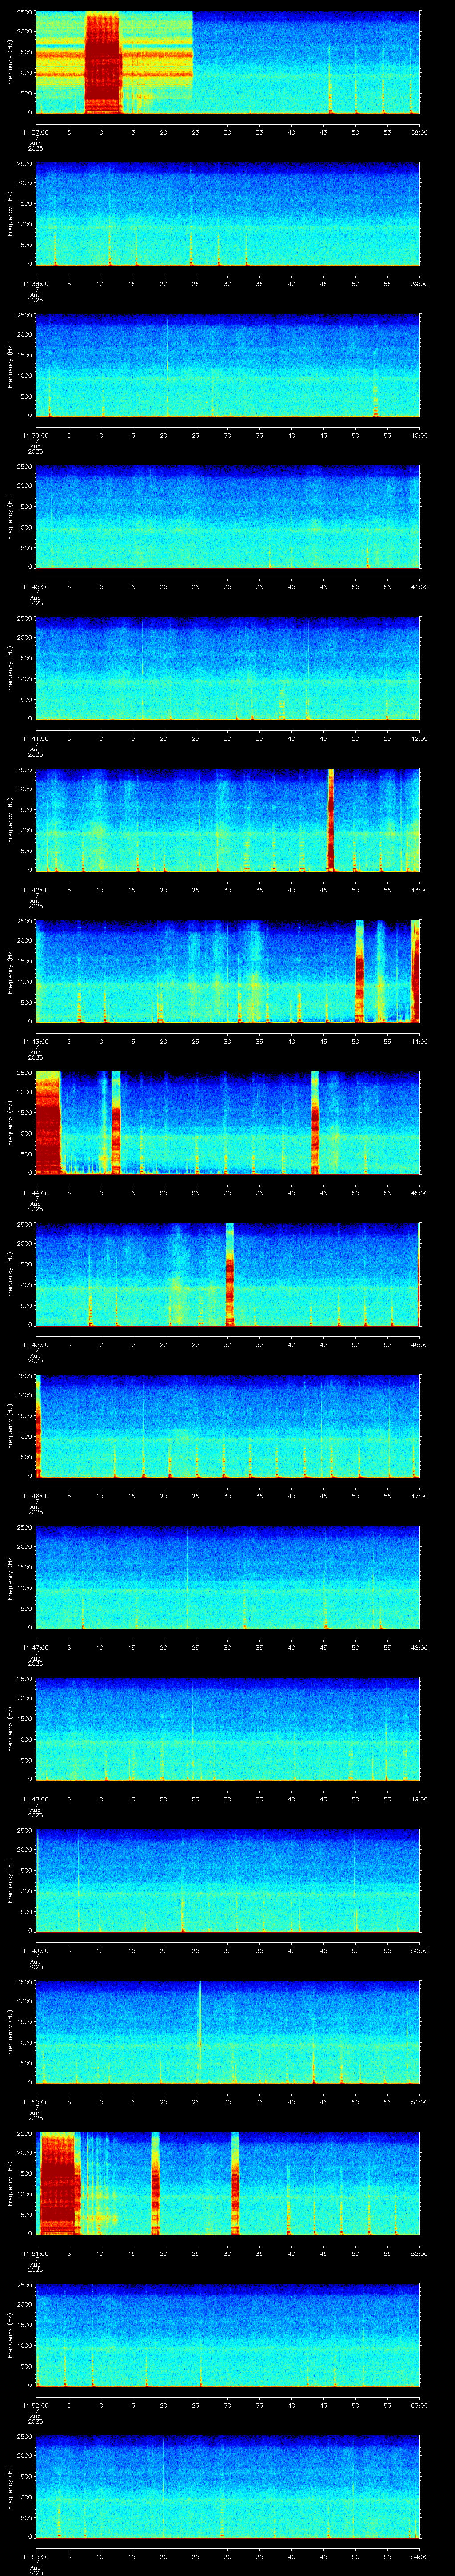Screen dimensions: 455x2576
Task: Click the yellow banded region after the 11:37:00 red burst
Action: click(157, 62)
